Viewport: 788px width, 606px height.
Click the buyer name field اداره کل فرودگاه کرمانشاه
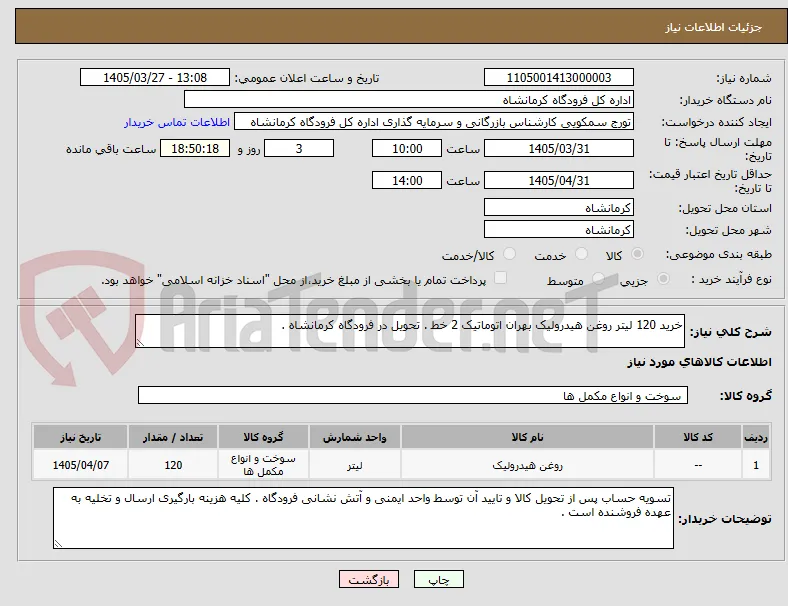coord(409,99)
